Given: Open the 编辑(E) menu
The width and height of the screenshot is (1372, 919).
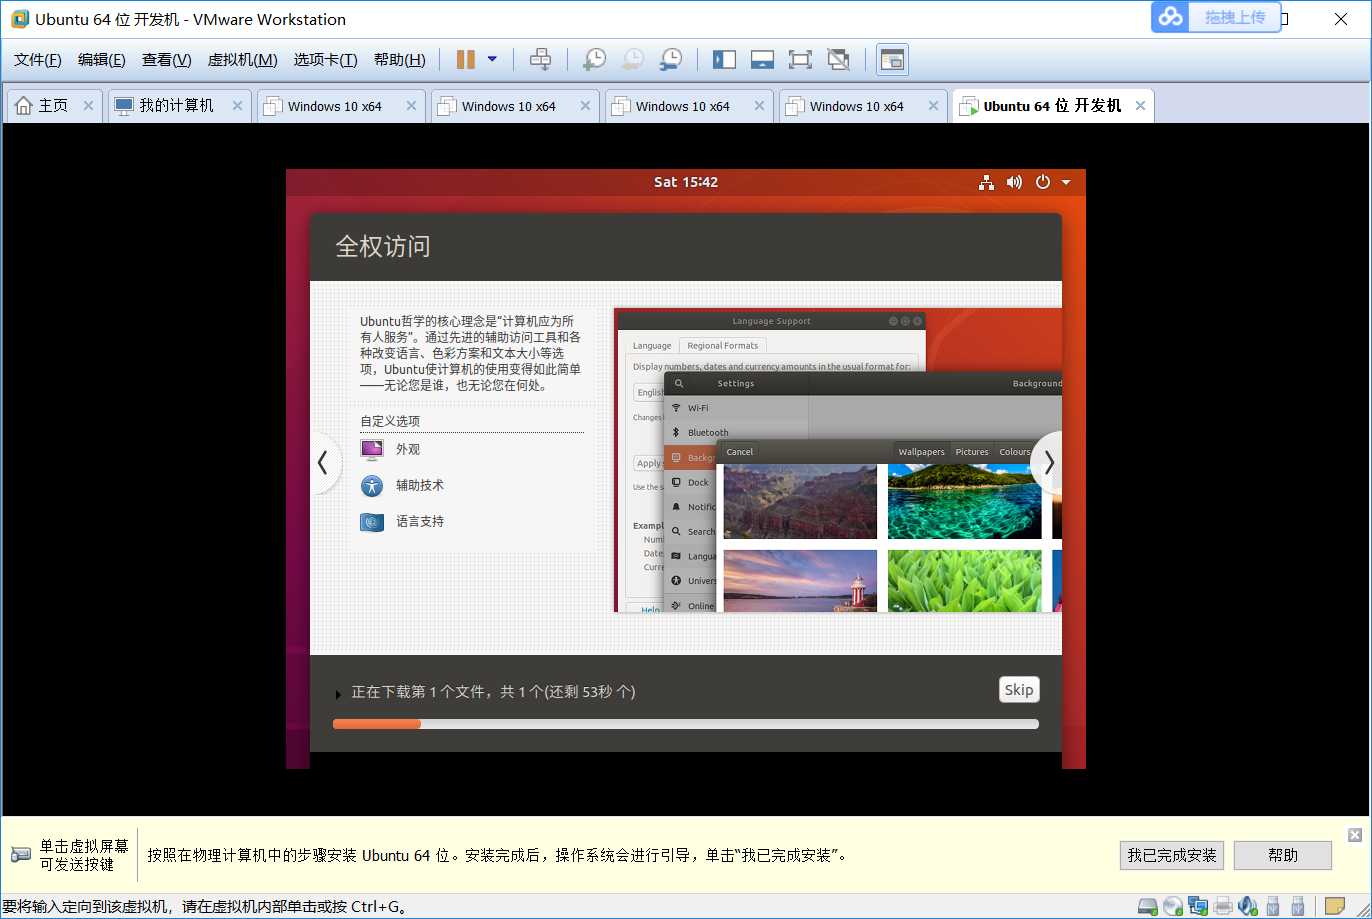Looking at the screenshot, I should coord(102,60).
